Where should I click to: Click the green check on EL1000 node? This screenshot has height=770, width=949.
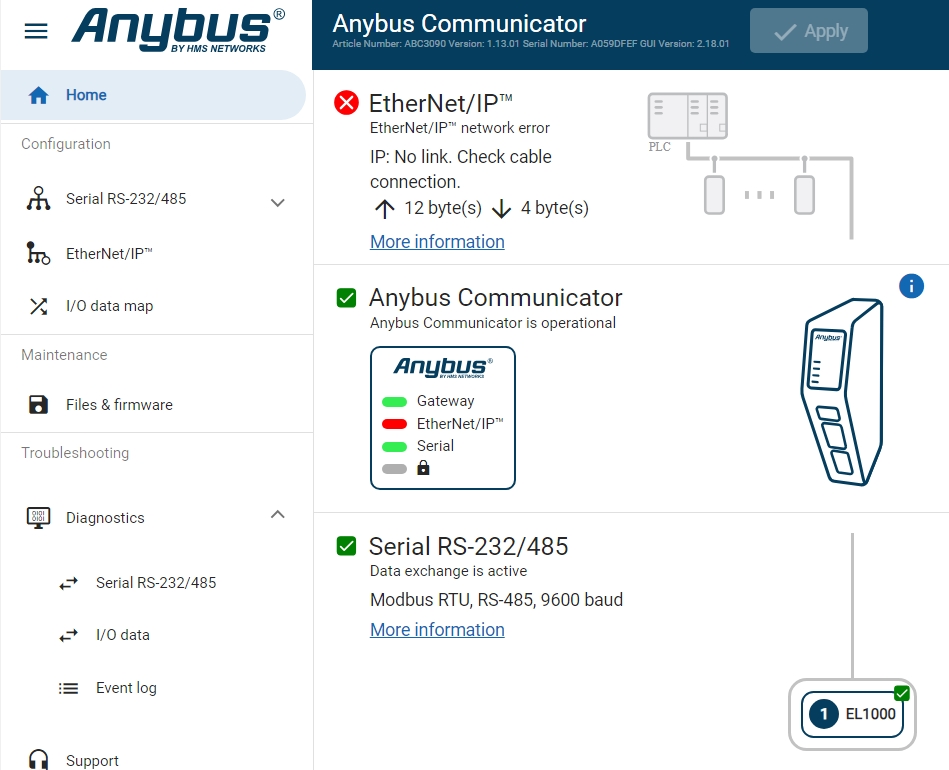click(x=901, y=693)
